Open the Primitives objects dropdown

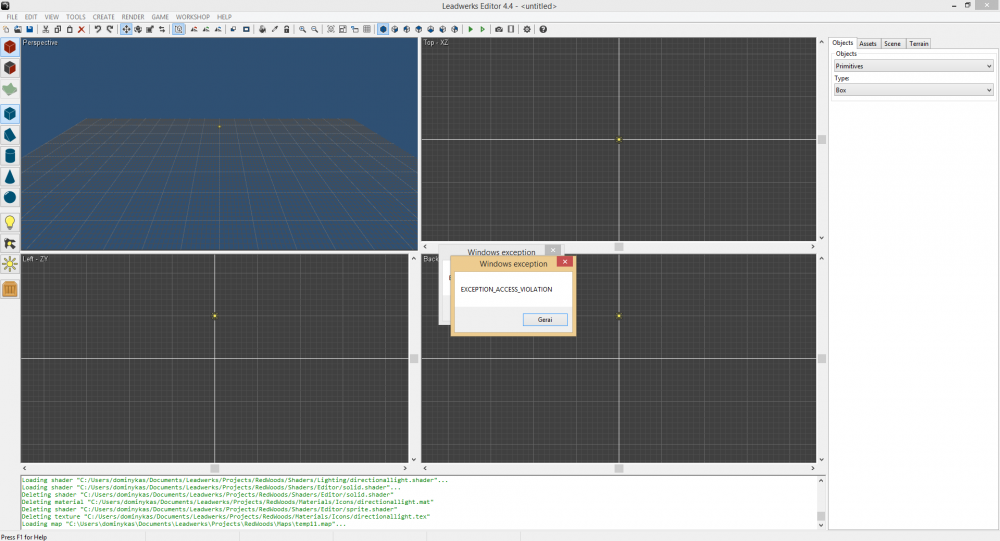coord(913,66)
